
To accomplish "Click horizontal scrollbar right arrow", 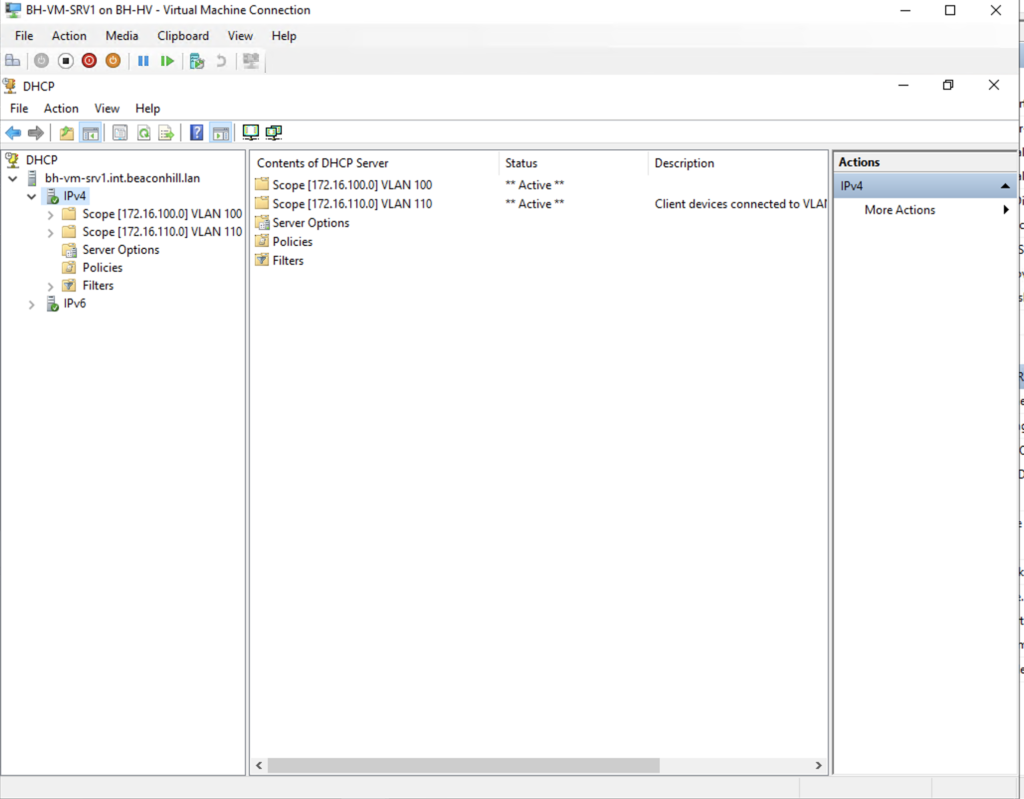I will pyautogui.click(x=818, y=765).
